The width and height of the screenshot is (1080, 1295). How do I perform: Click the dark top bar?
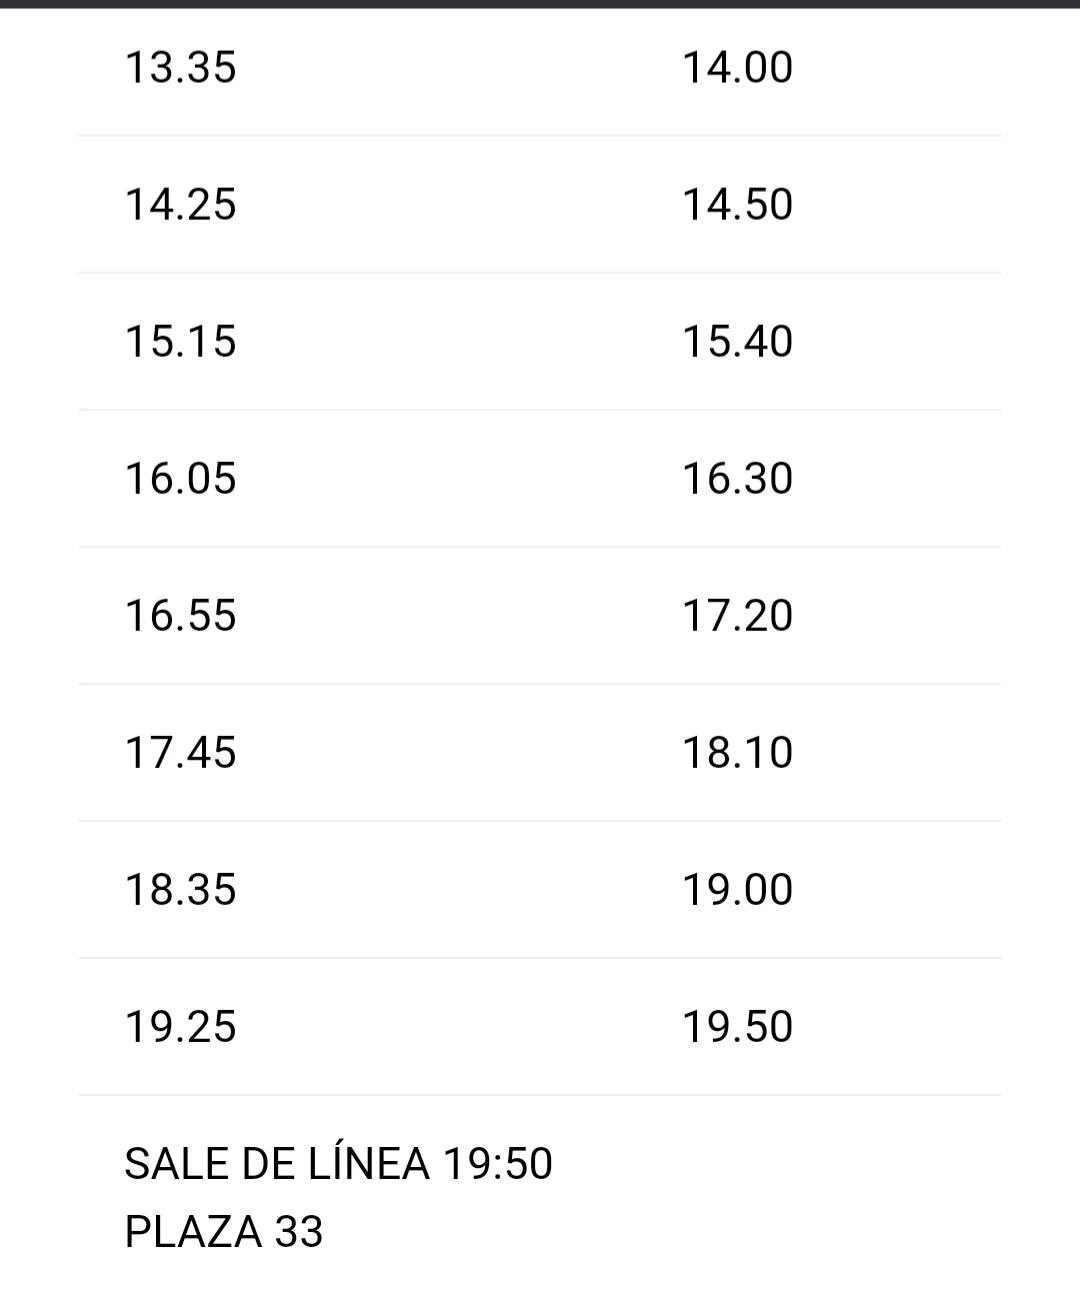pos(540,4)
